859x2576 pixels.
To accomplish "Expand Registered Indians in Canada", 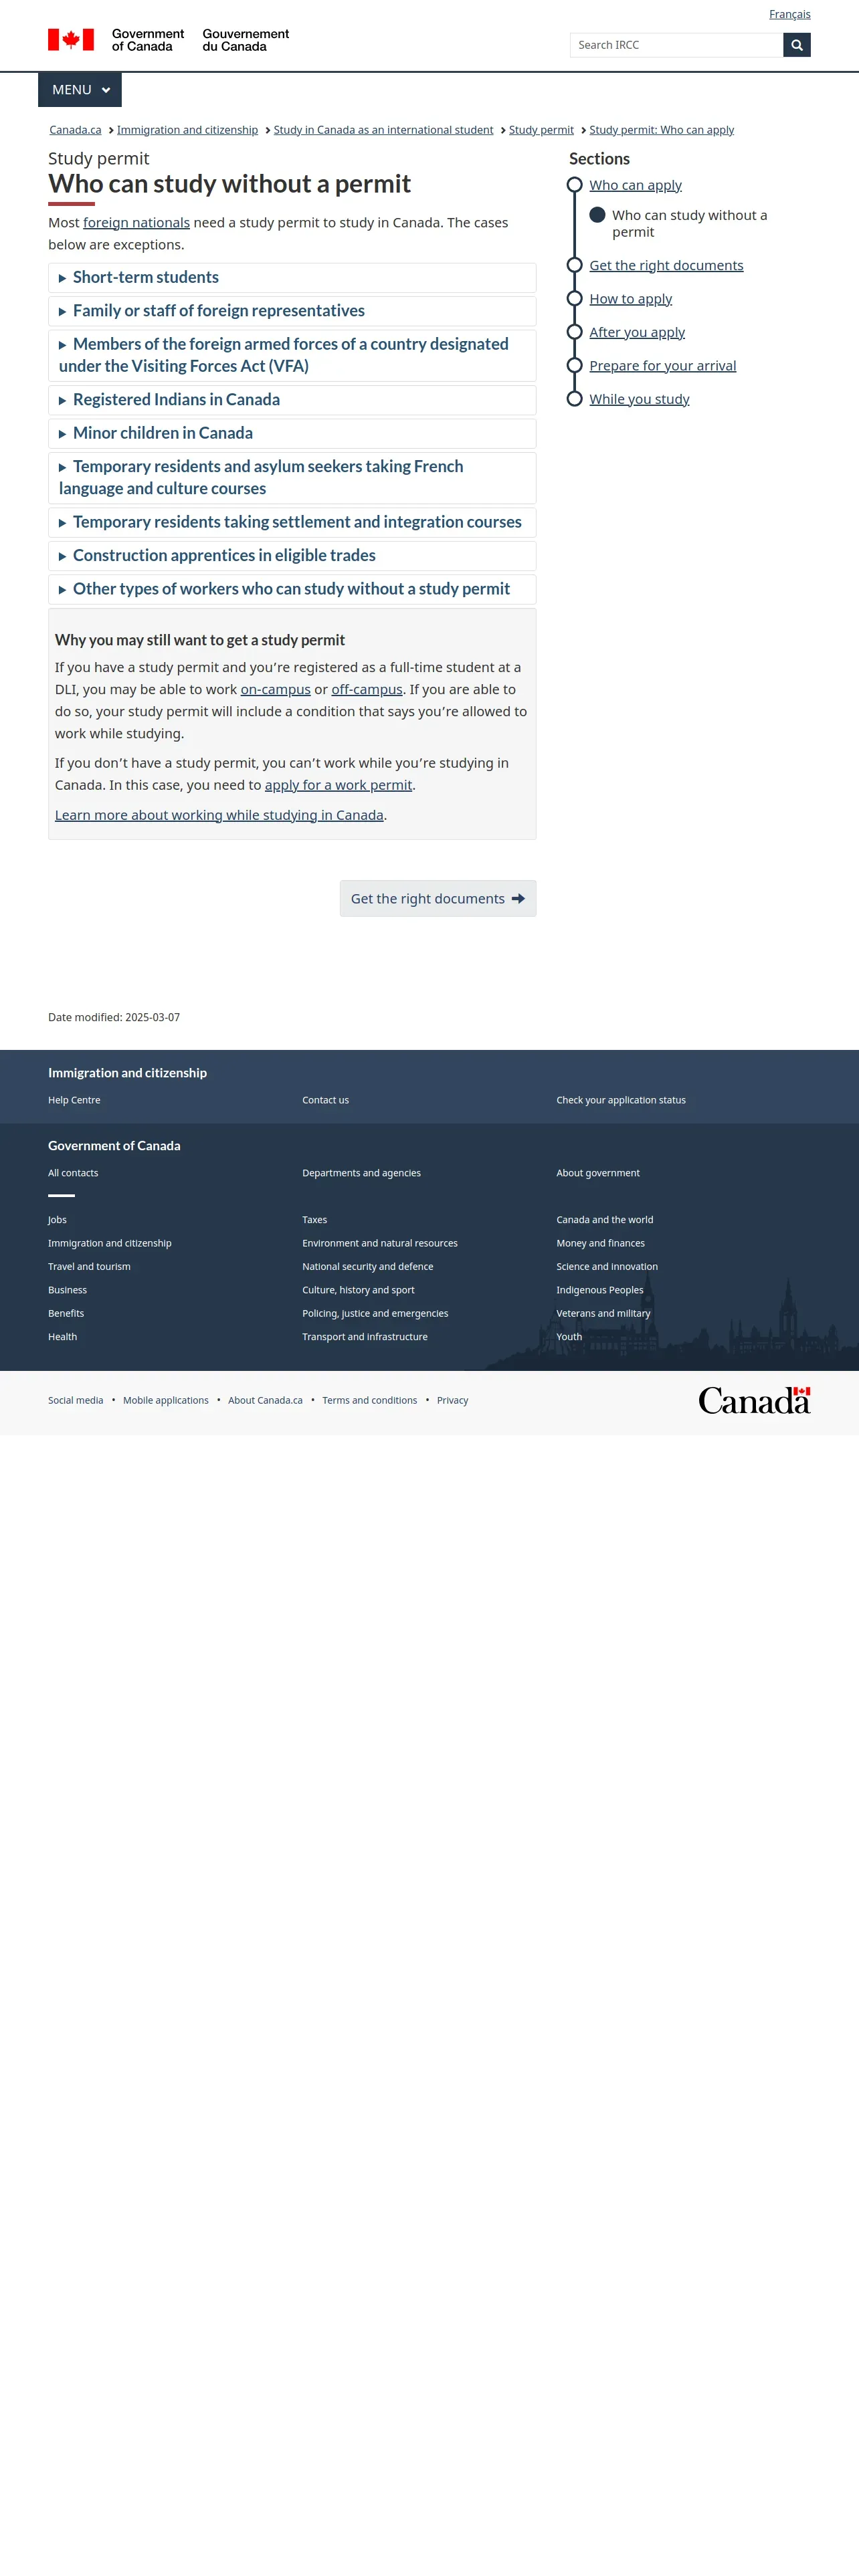I will point(292,400).
